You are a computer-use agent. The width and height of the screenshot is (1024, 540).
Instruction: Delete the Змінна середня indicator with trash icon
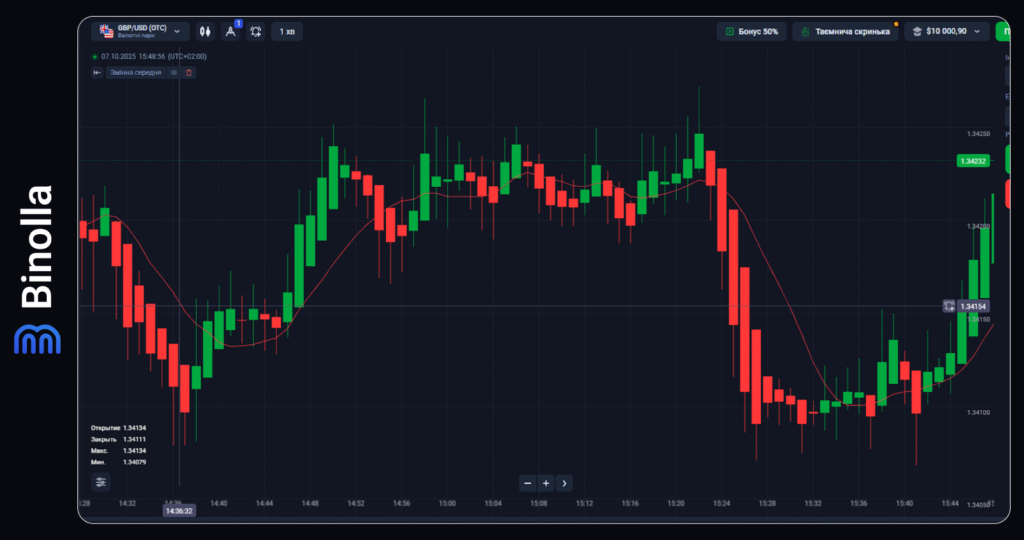point(189,73)
